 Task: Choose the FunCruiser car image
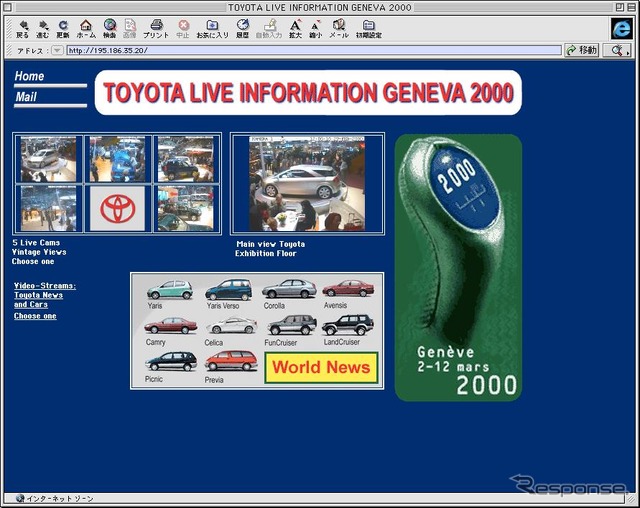click(x=292, y=325)
